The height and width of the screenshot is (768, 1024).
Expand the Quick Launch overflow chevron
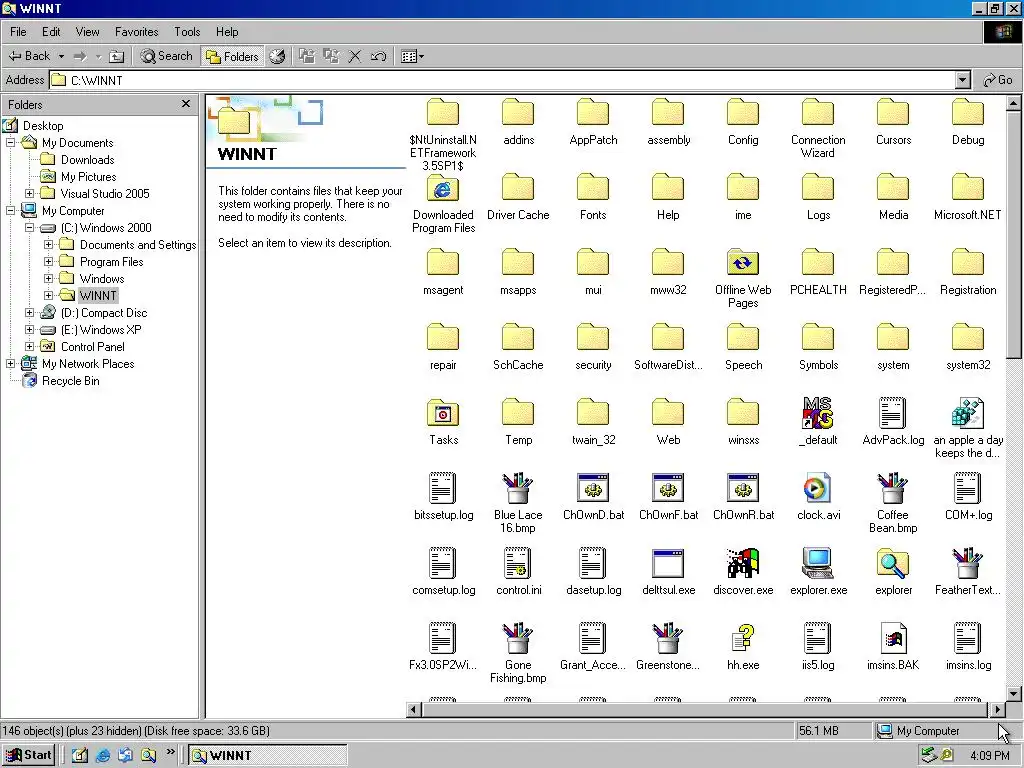170,752
